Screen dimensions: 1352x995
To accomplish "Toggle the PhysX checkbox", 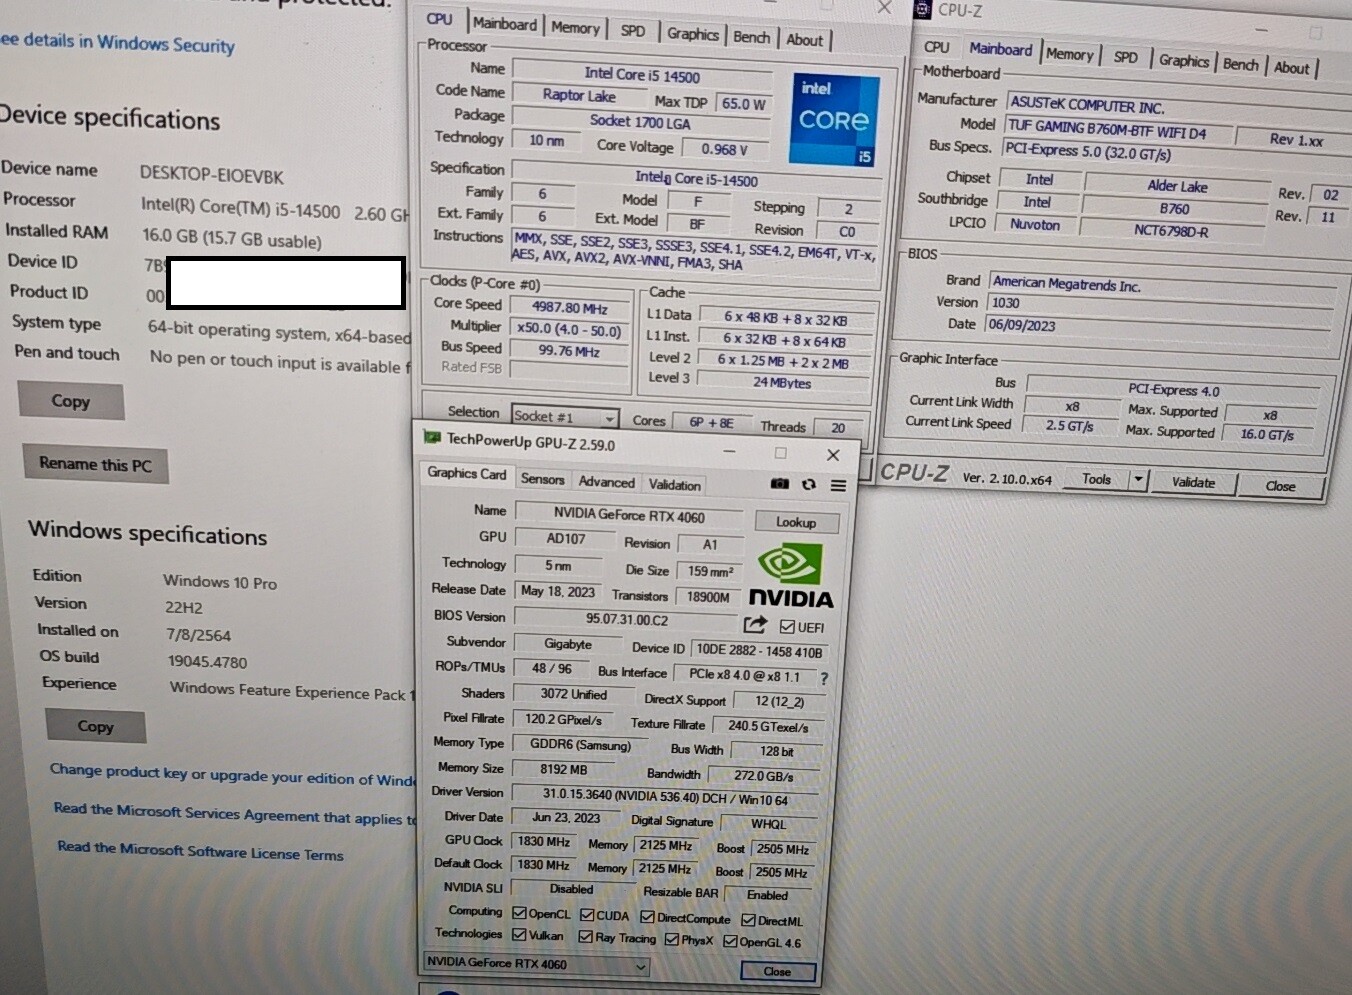I will pyautogui.click(x=672, y=939).
